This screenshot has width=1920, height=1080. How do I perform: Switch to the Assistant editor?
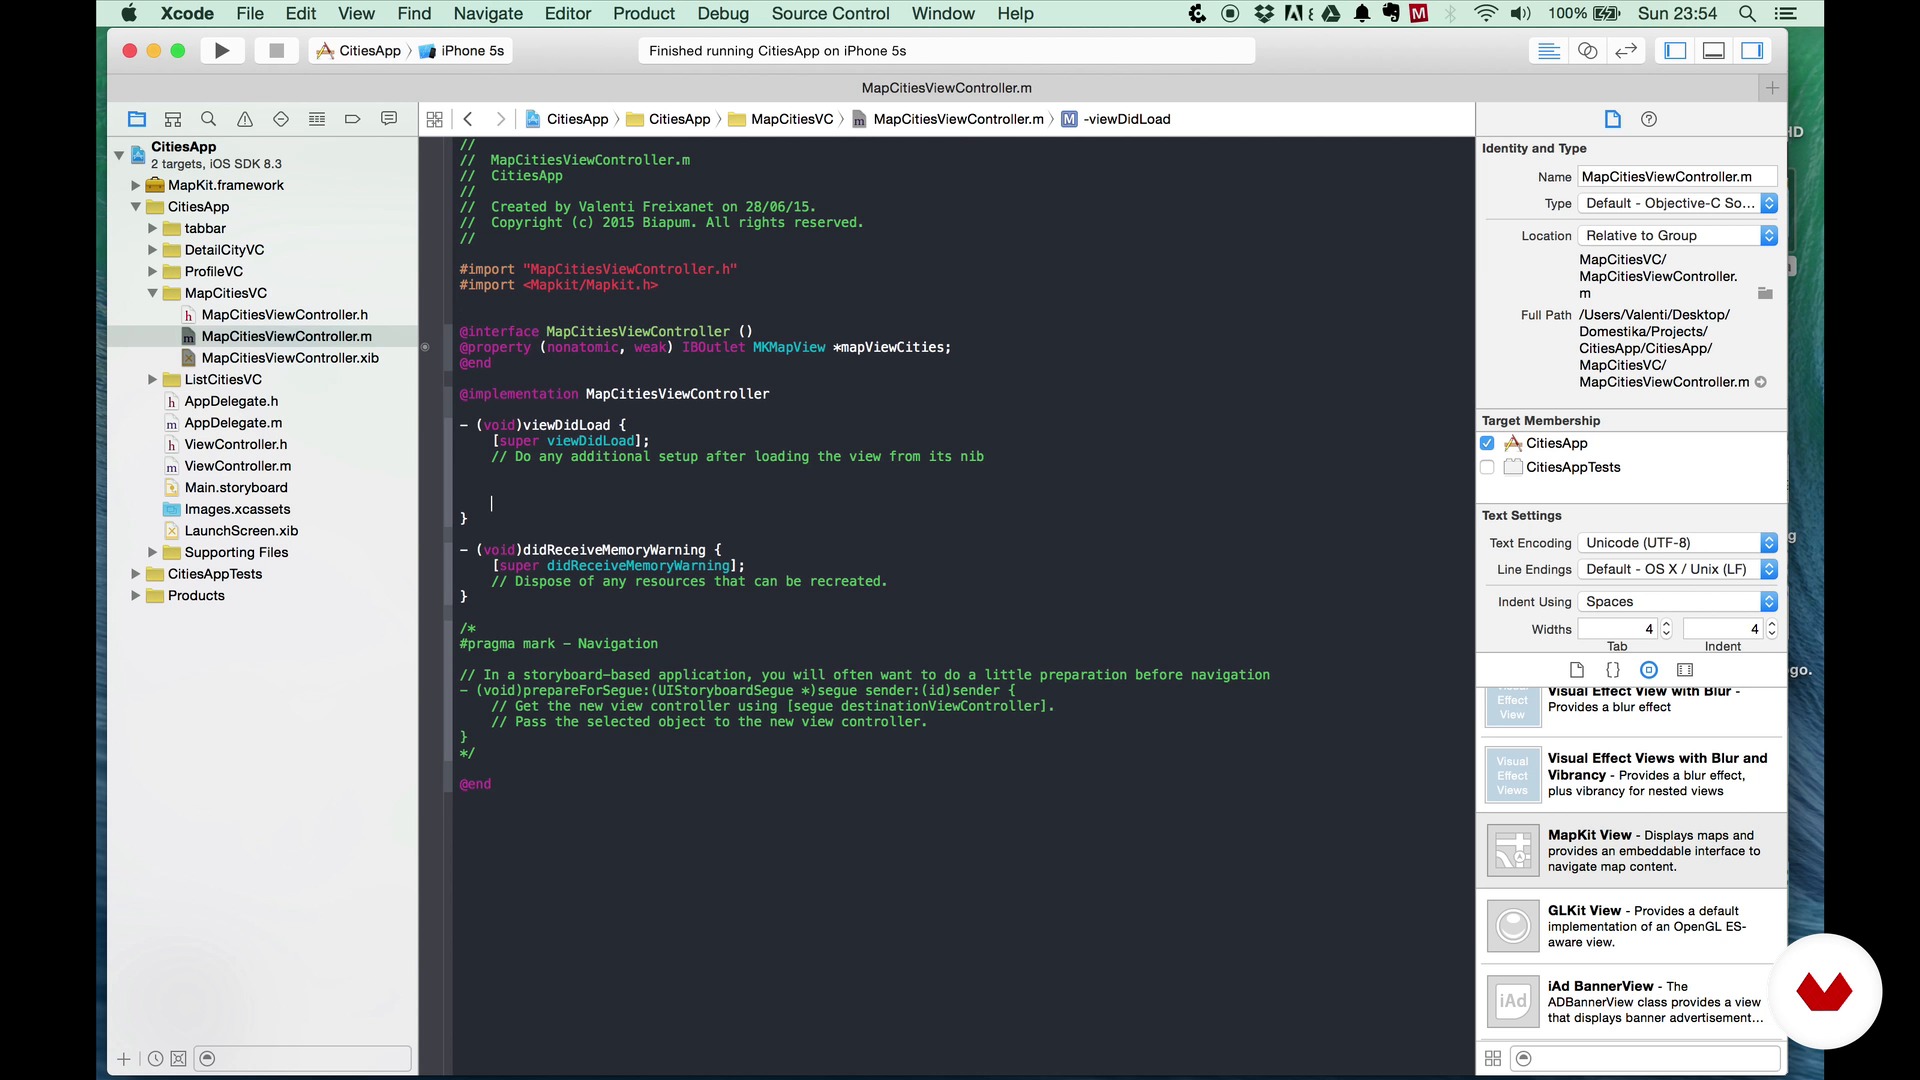(x=1588, y=51)
